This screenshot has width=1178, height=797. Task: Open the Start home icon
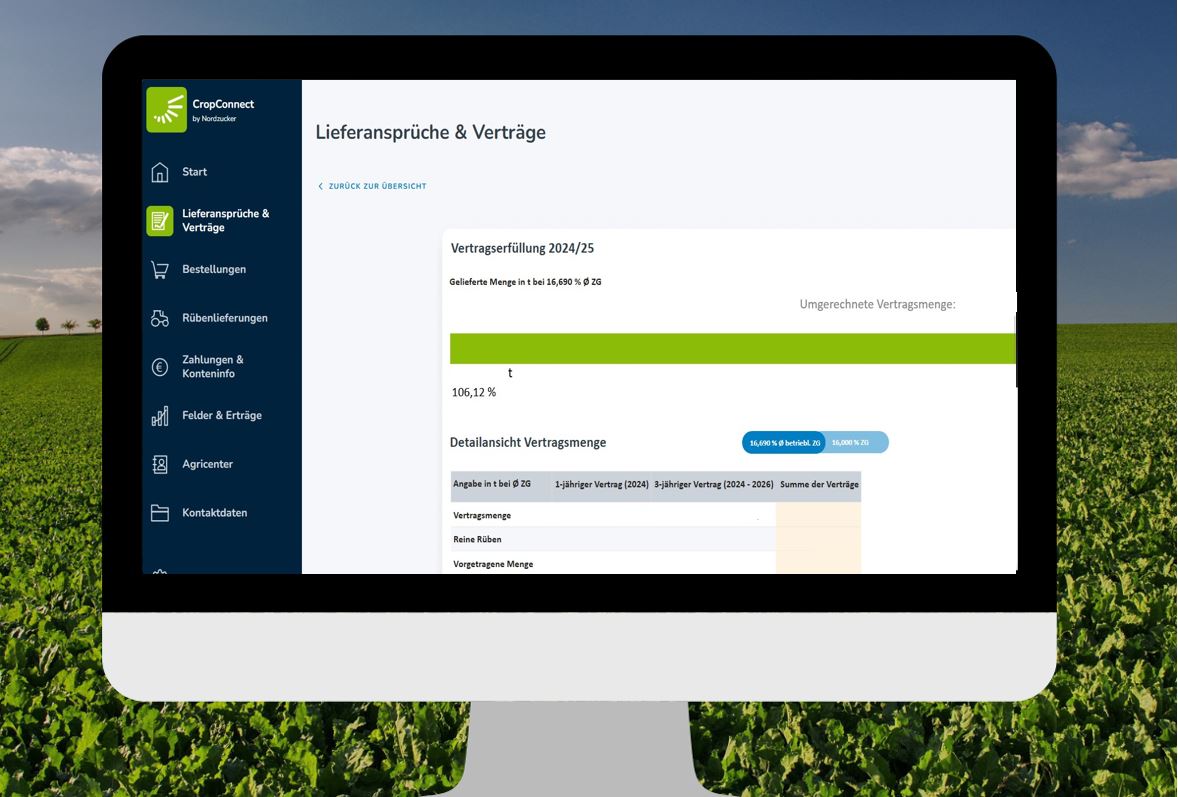pos(160,172)
